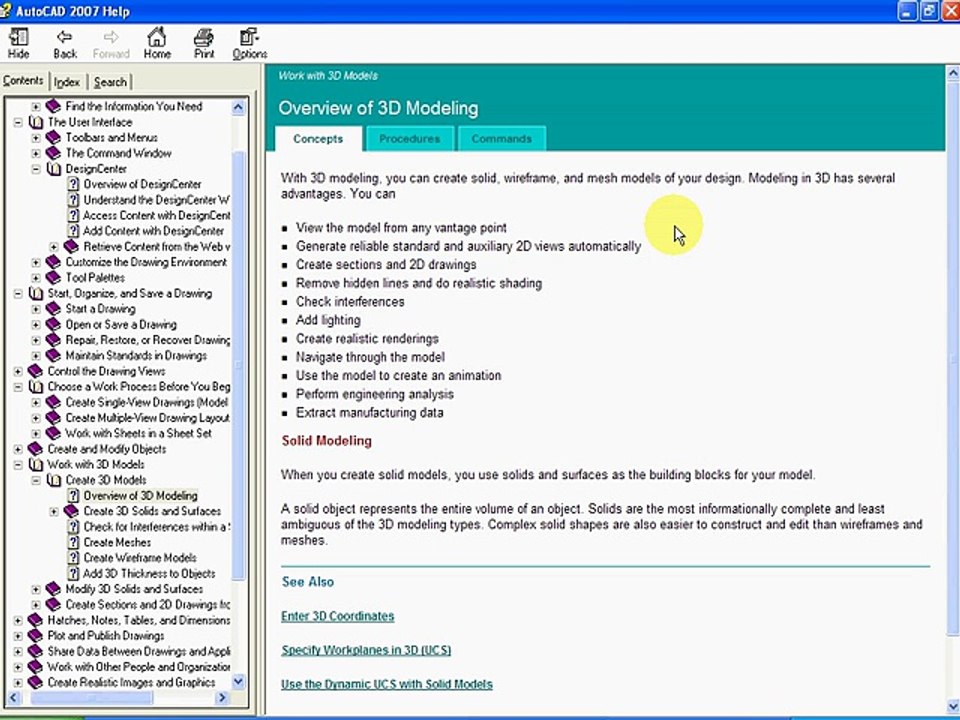Expand Modify 3D Solids and Surfaces node
Viewport: 960px width, 720px height.
pos(36,589)
